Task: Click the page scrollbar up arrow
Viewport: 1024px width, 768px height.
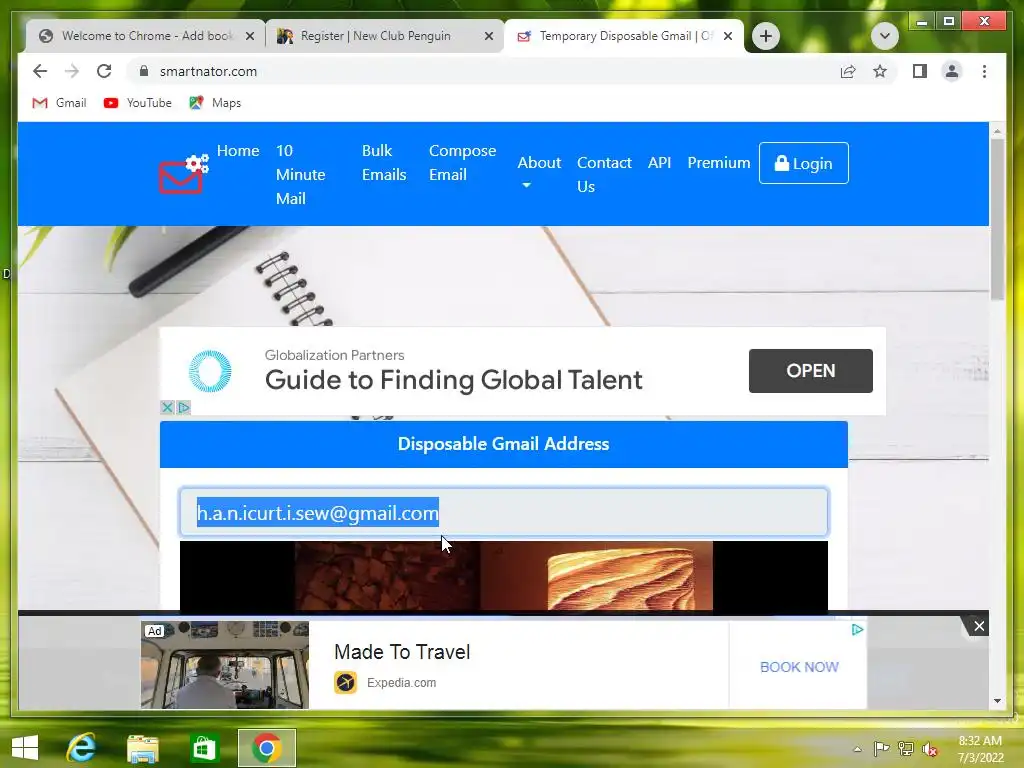Action: coord(997,131)
